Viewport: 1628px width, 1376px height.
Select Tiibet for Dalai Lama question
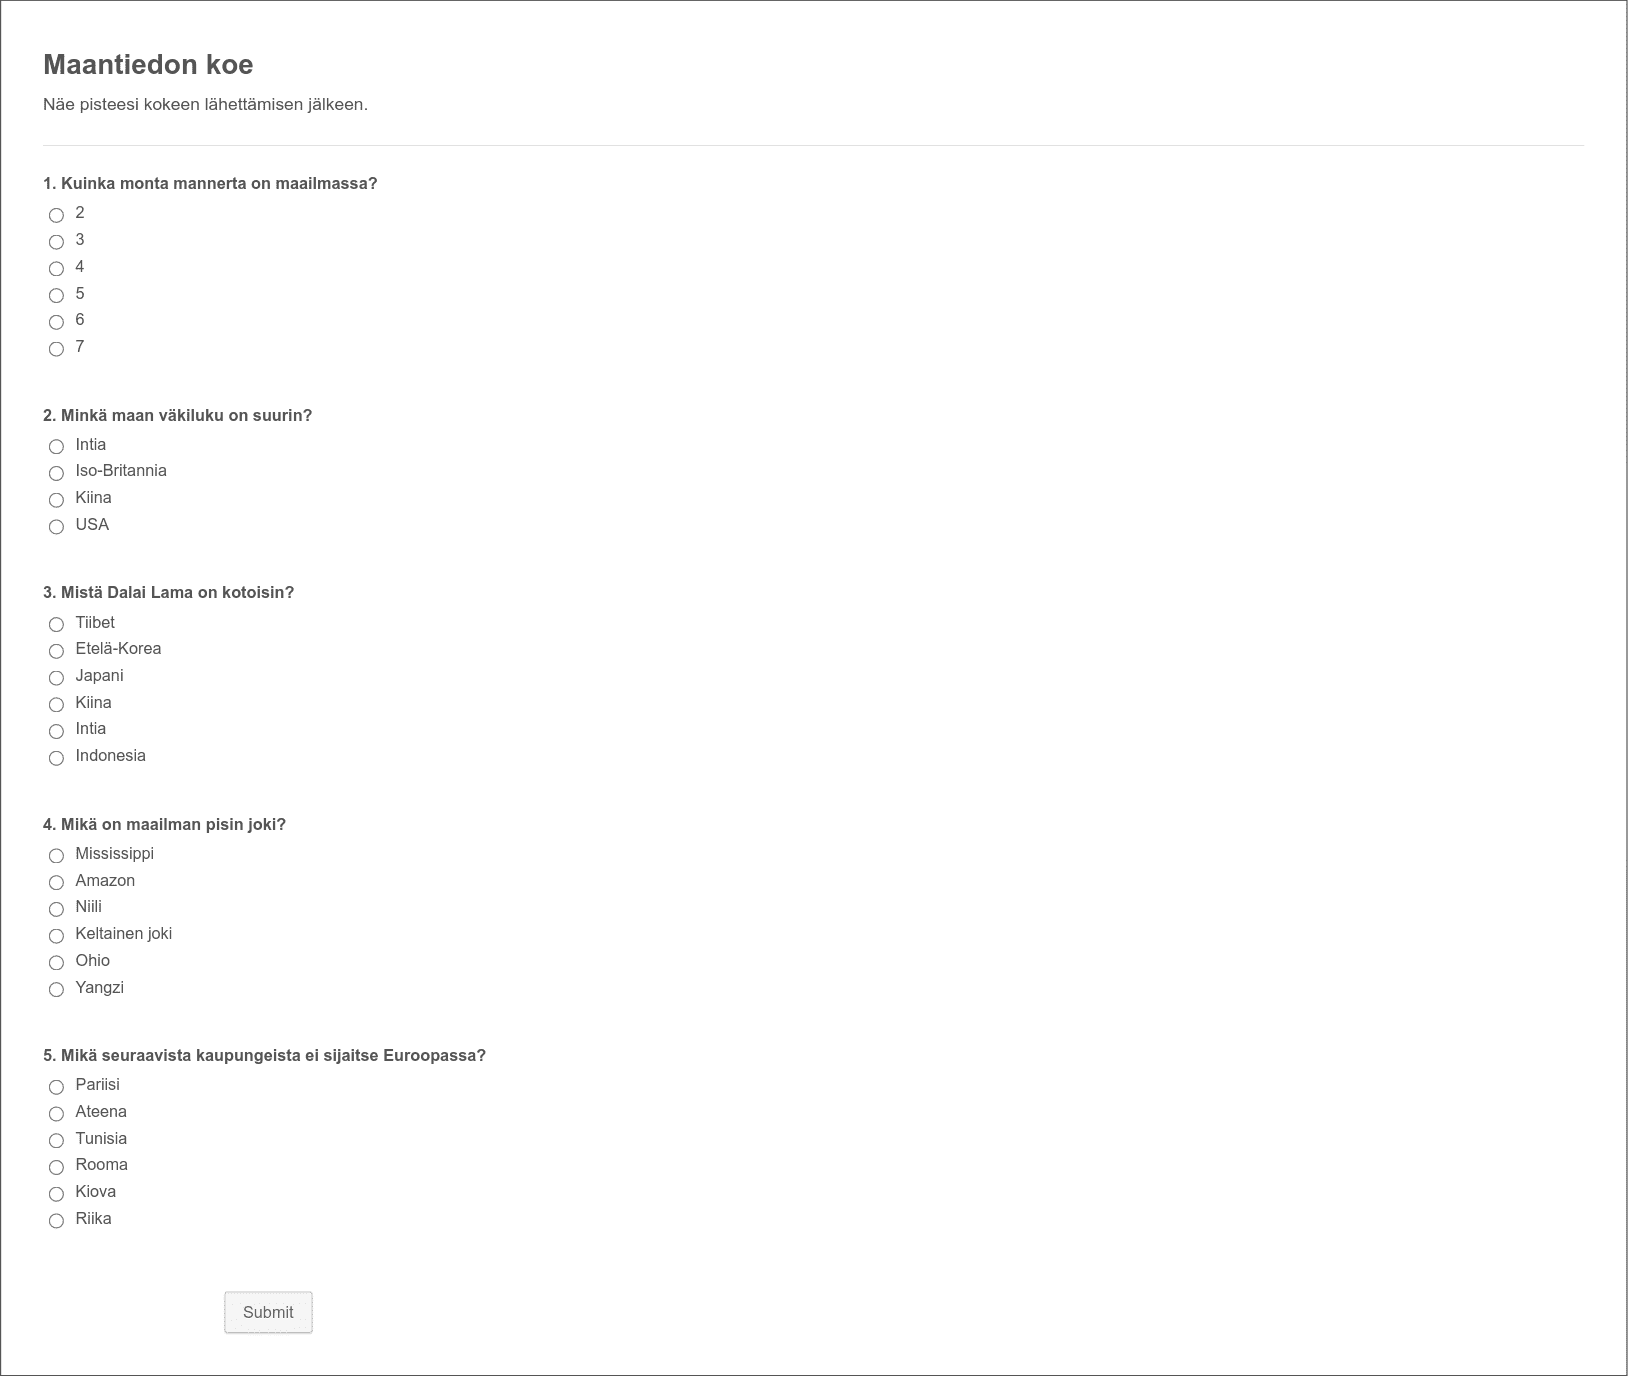(x=56, y=624)
